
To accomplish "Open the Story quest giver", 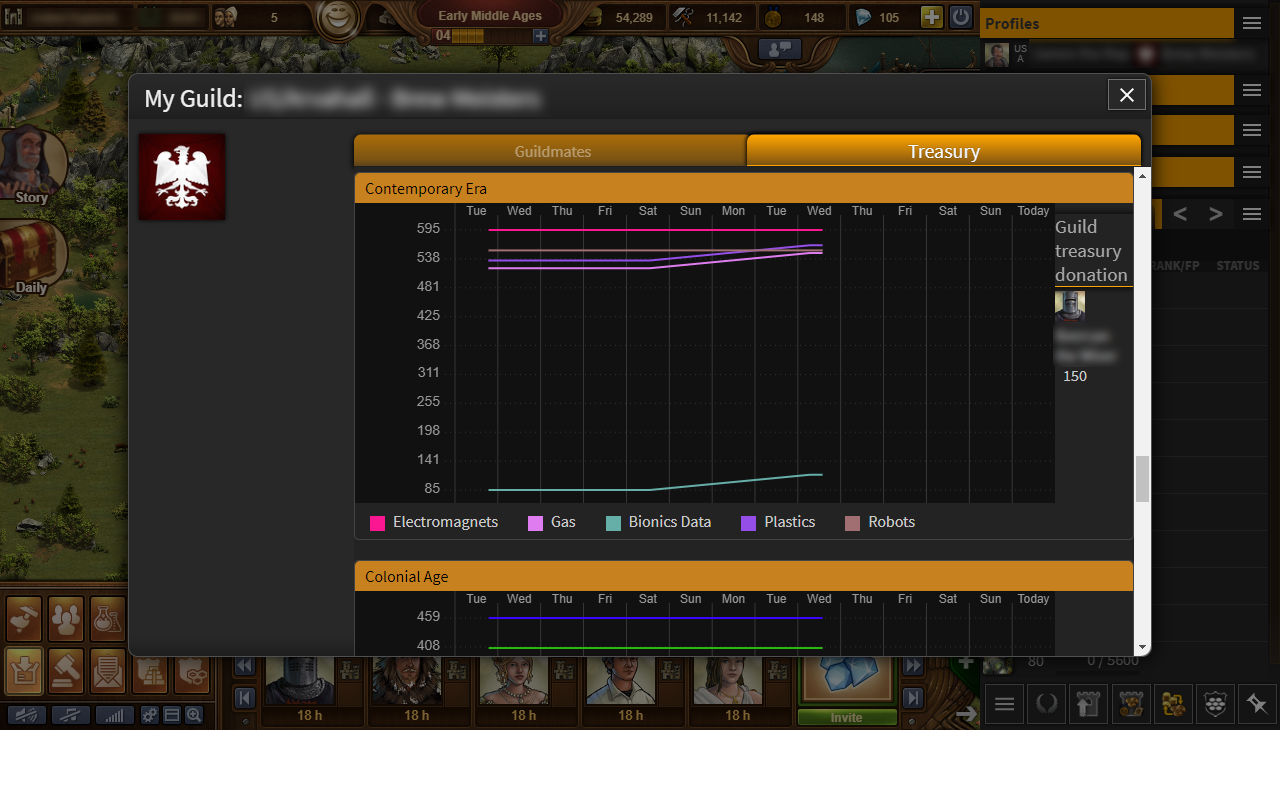I will point(32,165).
